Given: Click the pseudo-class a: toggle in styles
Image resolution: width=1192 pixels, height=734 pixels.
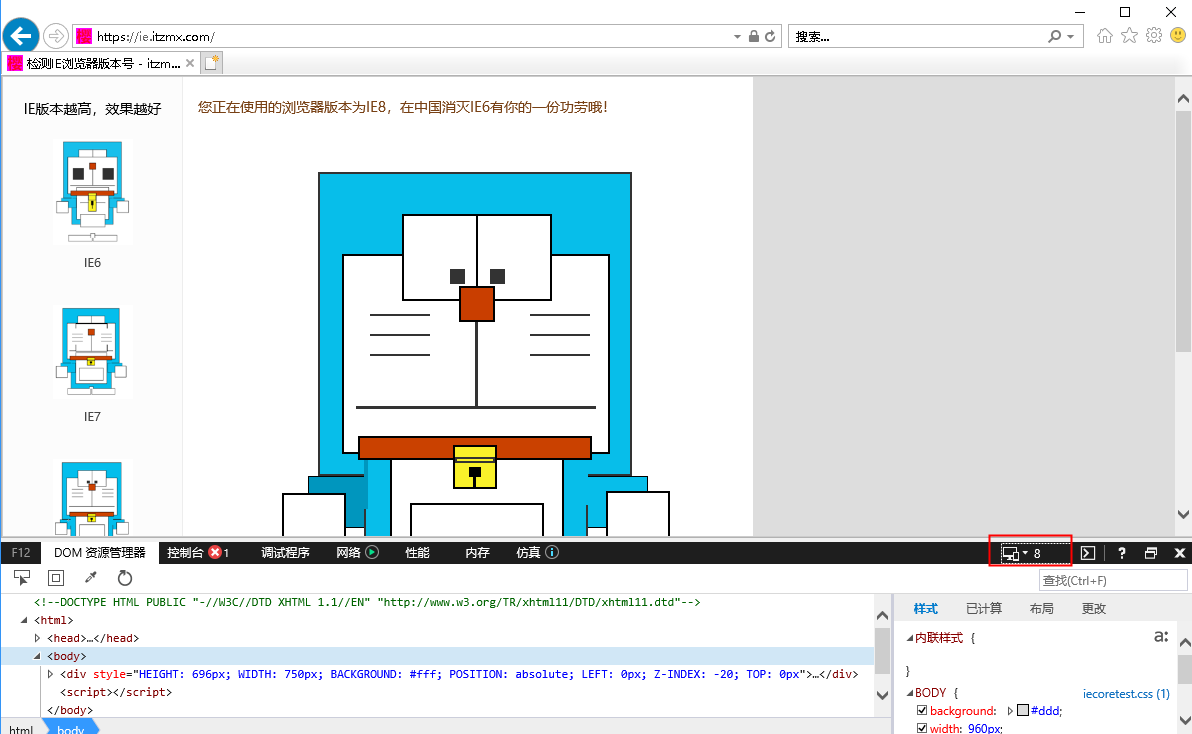Looking at the screenshot, I should click(1161, 637).
